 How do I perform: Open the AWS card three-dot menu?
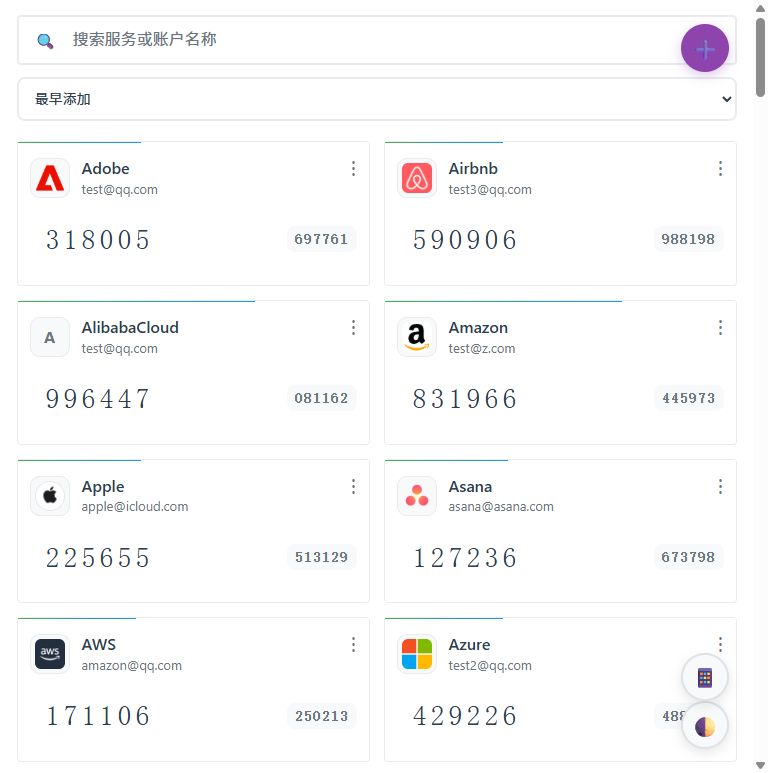click(353, 644)
